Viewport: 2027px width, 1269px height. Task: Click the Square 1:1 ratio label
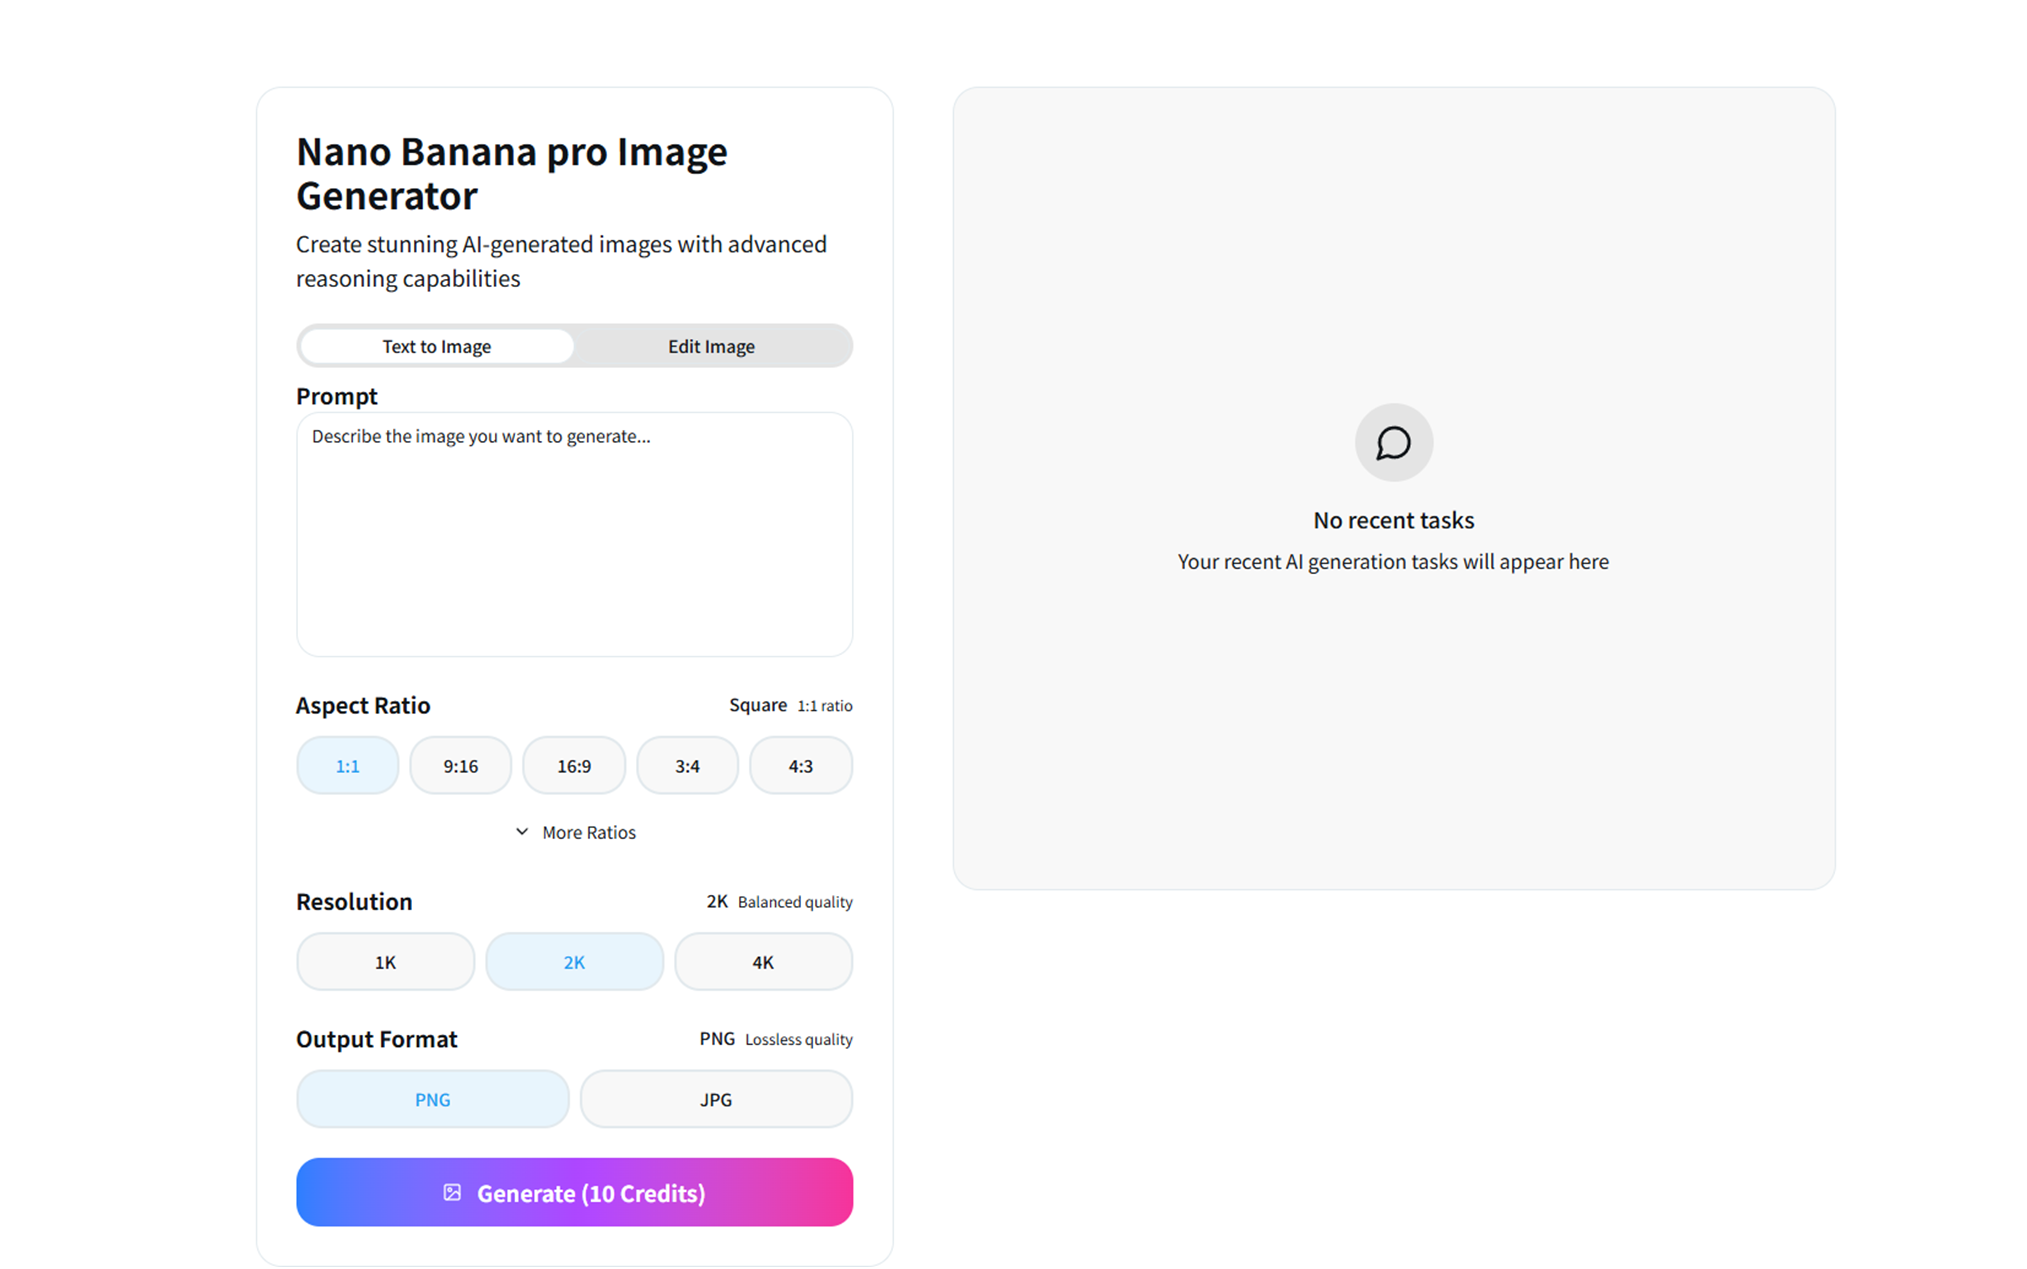click(790, 705)
